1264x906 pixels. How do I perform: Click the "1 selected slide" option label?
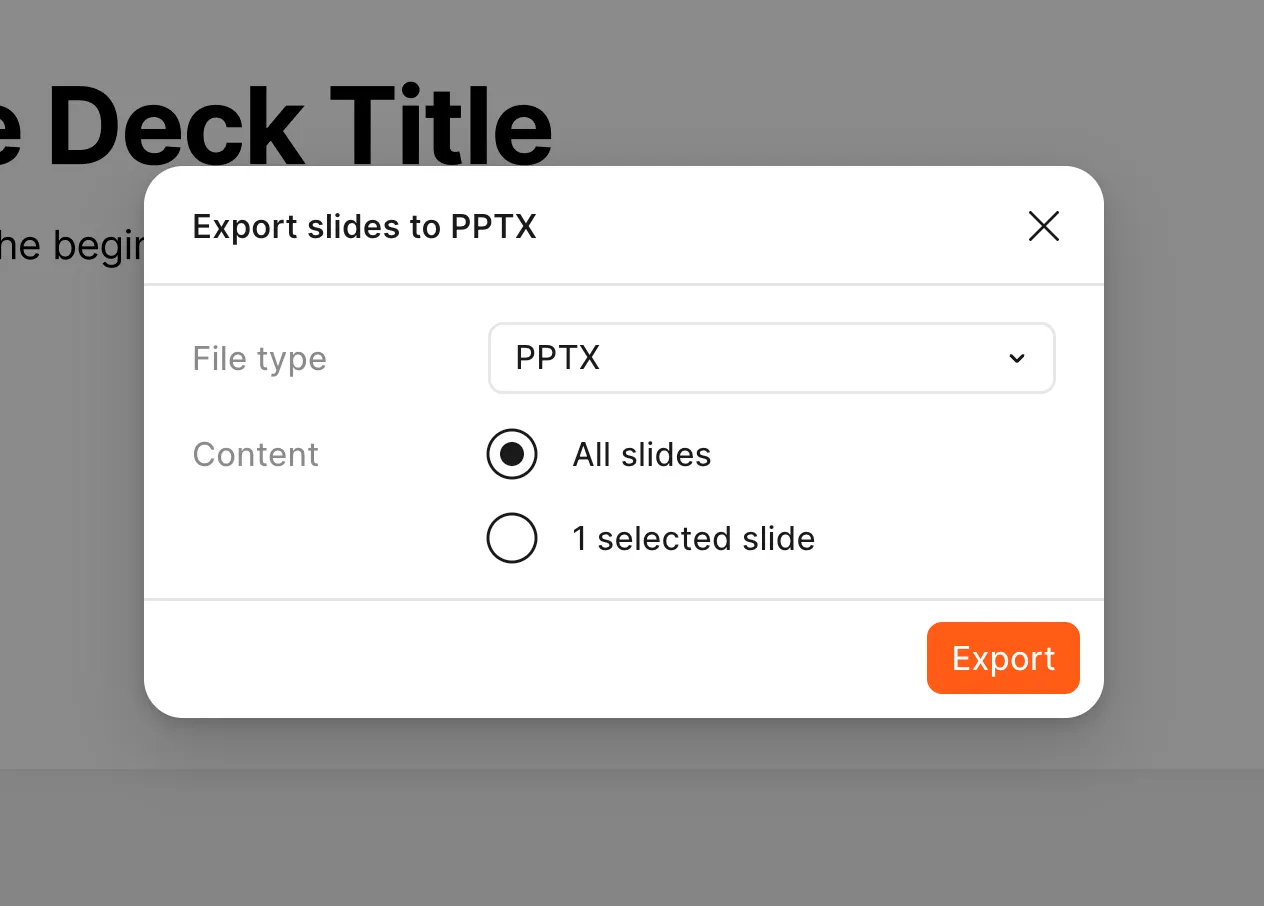click(x=693, y=539)
